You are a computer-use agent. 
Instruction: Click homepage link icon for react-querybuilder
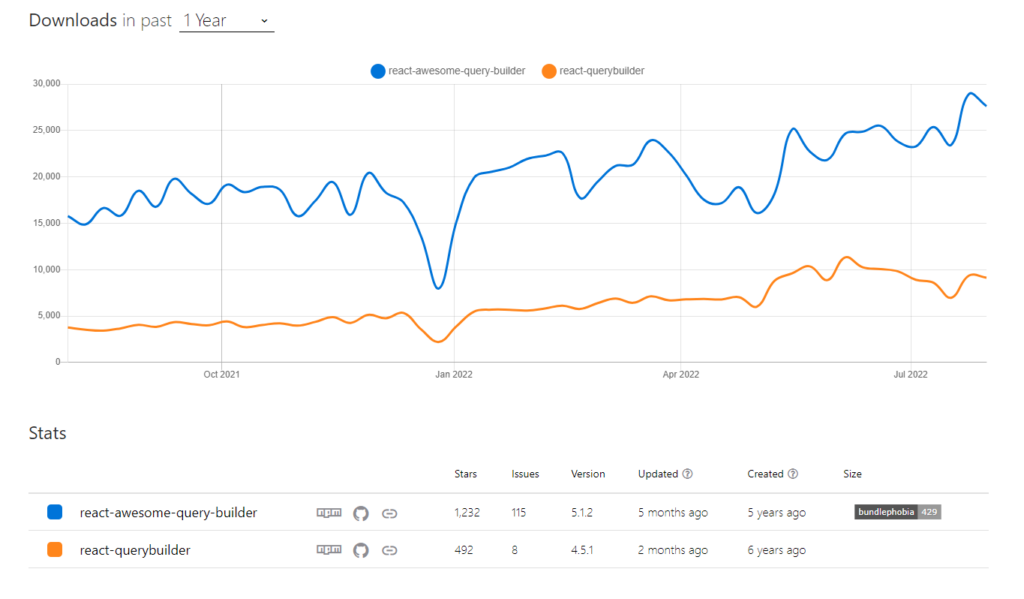click(x=390, y=550)
